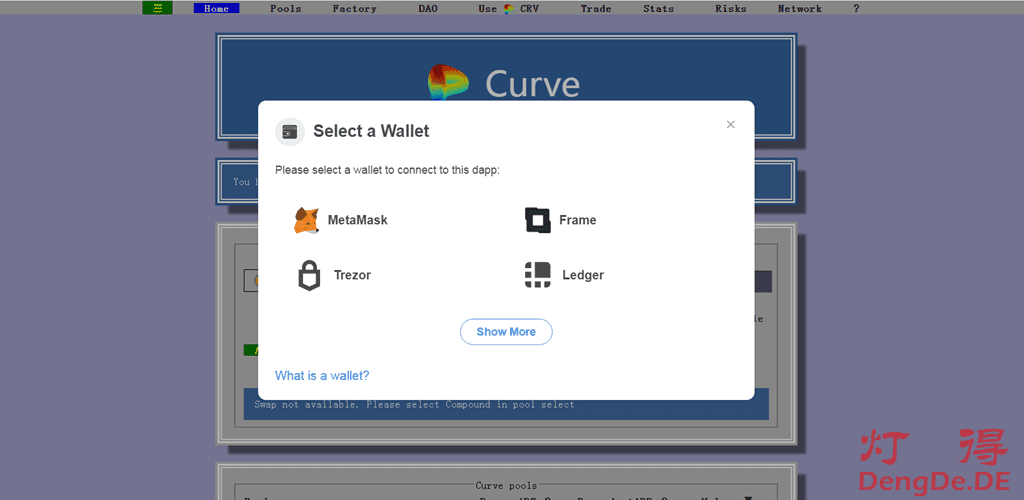
Task: Open the Network menu
Action: pos(799,9)
